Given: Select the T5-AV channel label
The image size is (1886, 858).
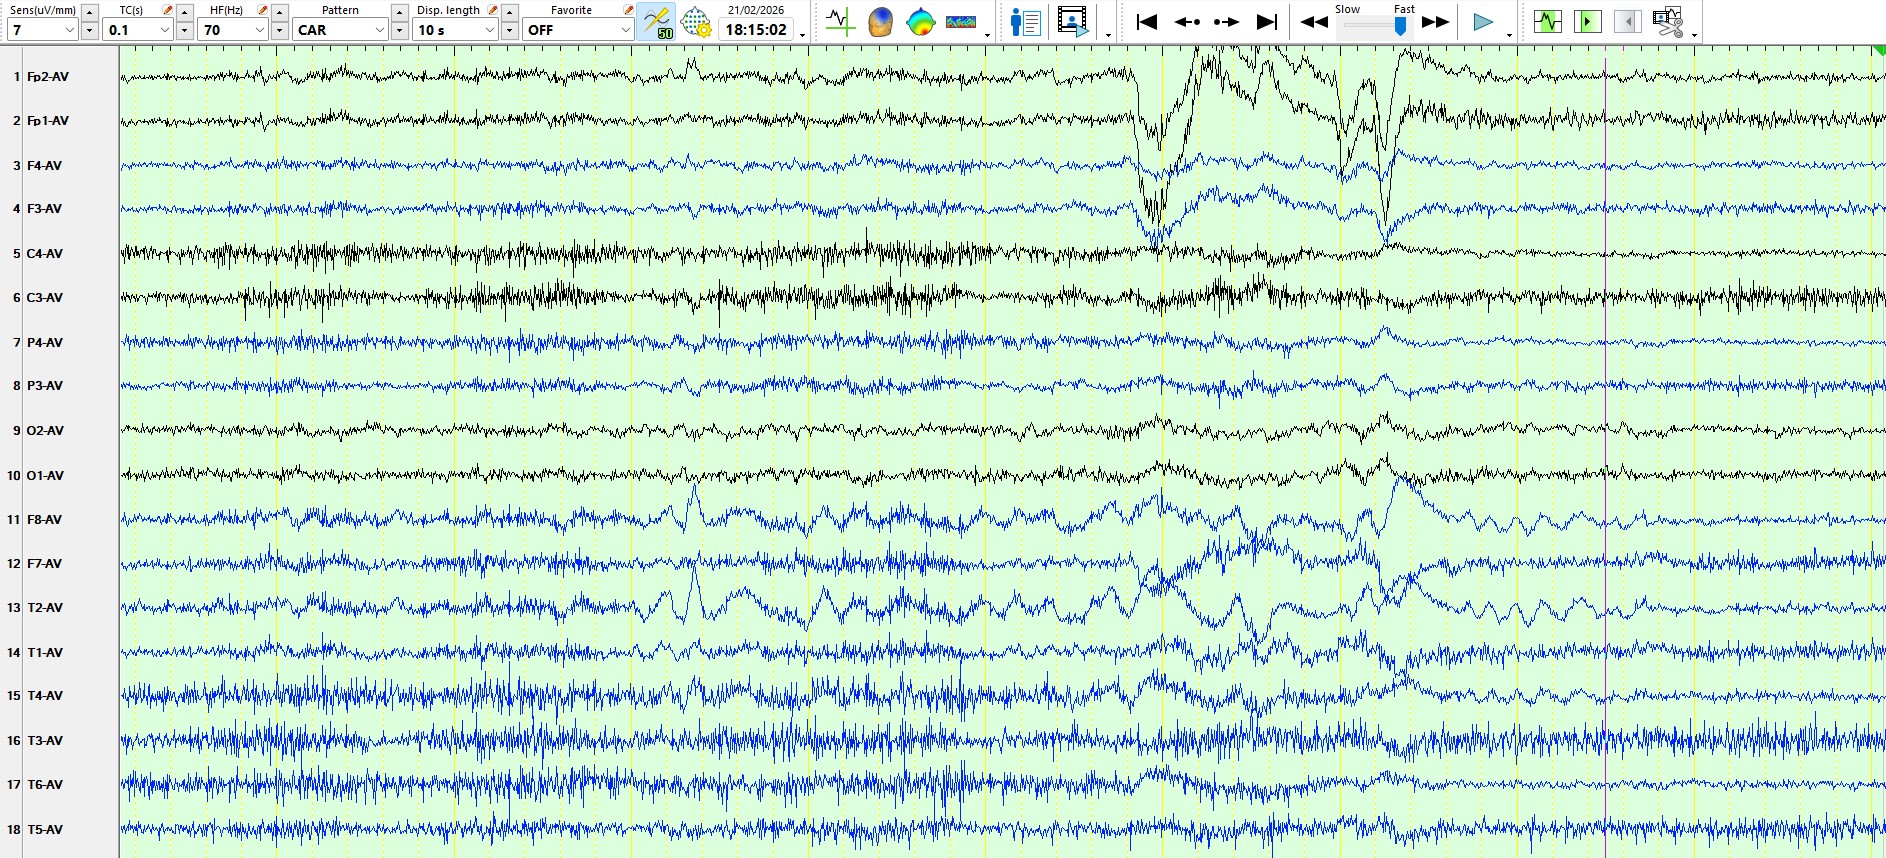Looking at the screenshot, I should tap(44, 830).
